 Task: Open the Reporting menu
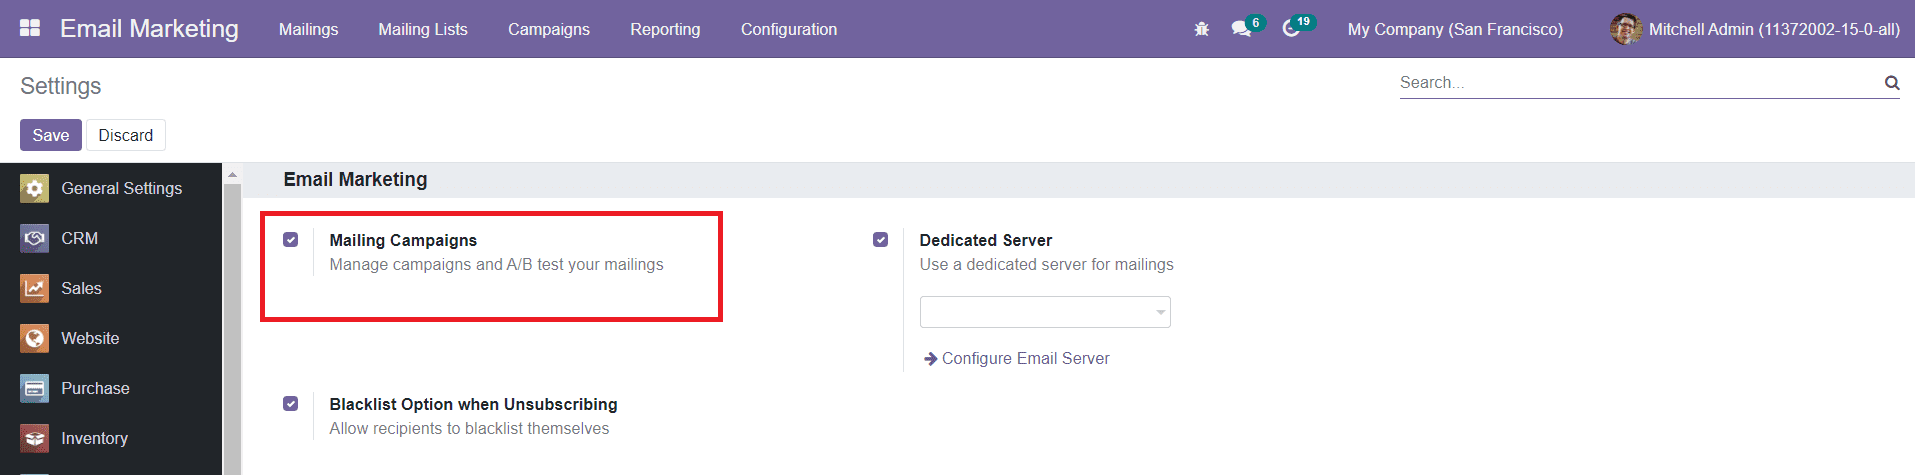point(665,29)
